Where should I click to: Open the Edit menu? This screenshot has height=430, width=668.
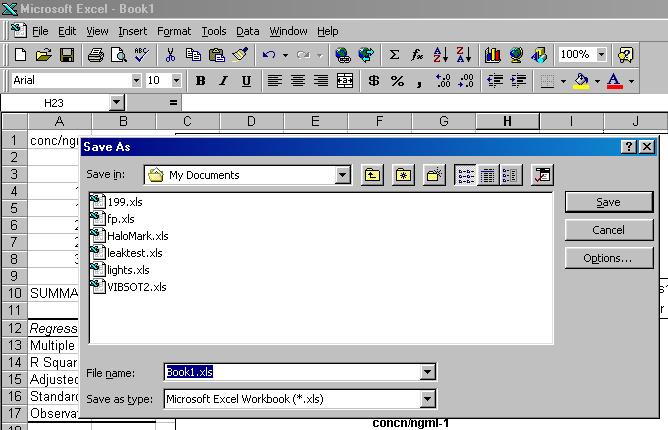pos(67,32)
